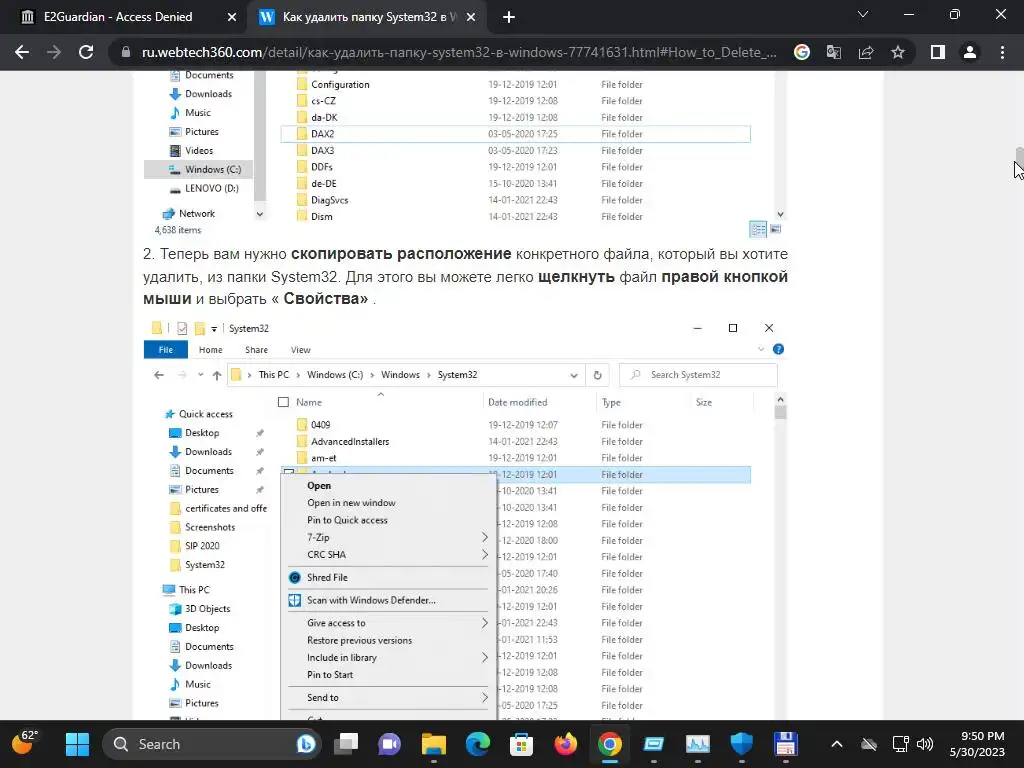Open Task View from the taskbar
This screenshot has width=1024, height=768.
(x=346, y=744)
